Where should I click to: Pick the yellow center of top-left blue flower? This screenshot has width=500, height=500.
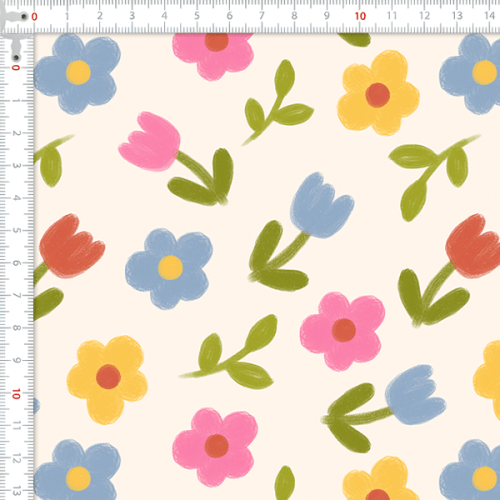click(x=78, y=72)
